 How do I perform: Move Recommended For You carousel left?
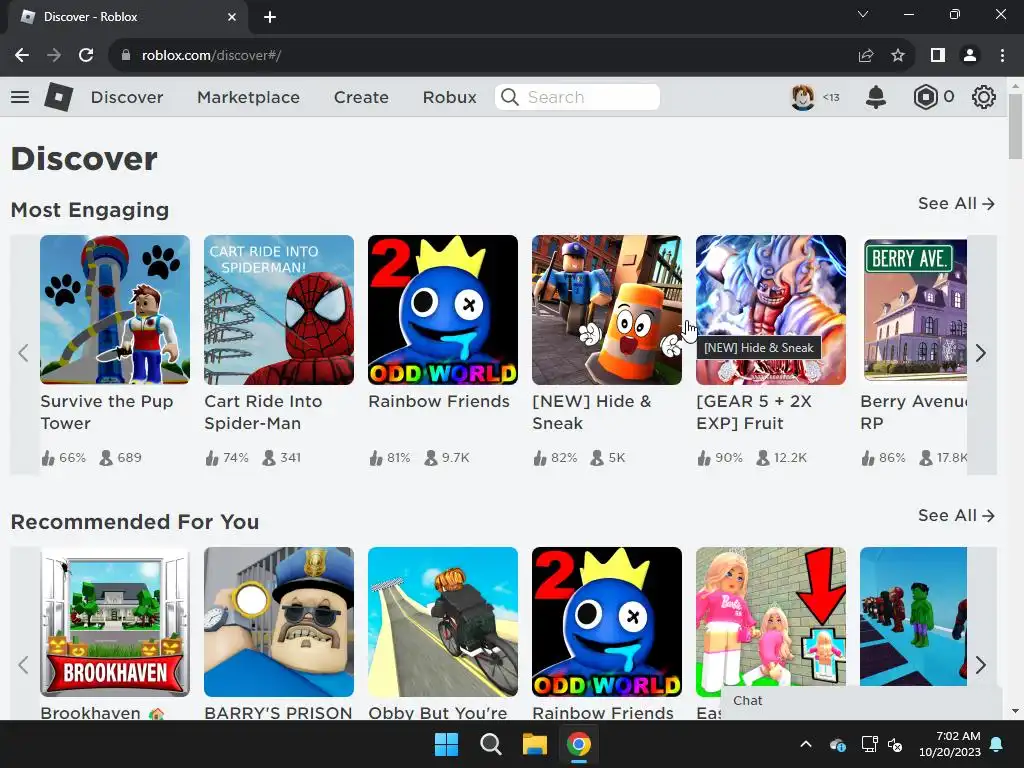click(24, 665)
